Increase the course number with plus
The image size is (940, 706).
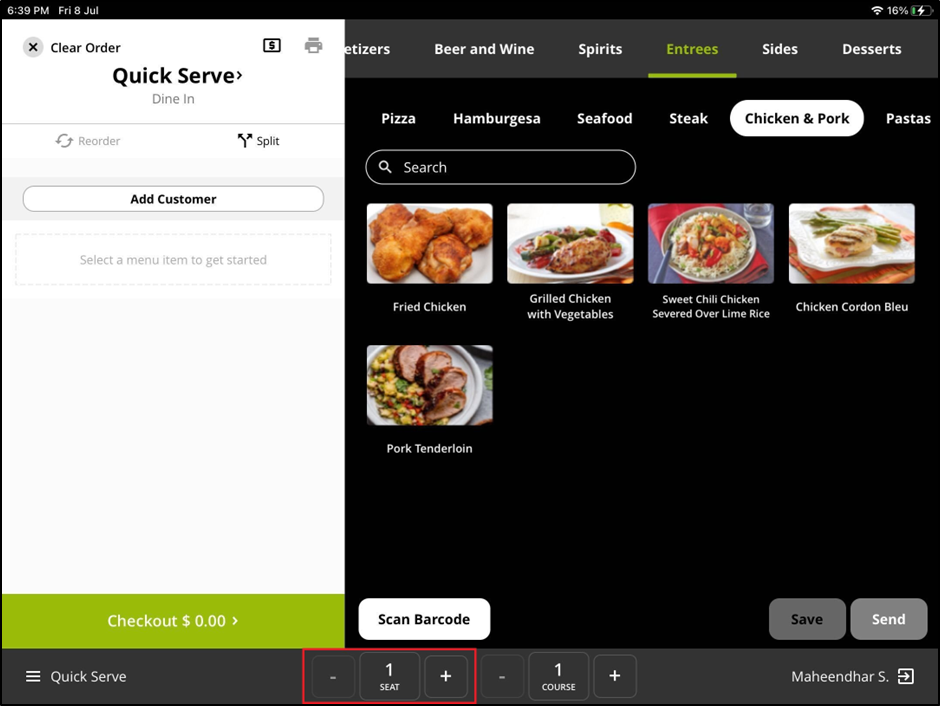(615, 677)
